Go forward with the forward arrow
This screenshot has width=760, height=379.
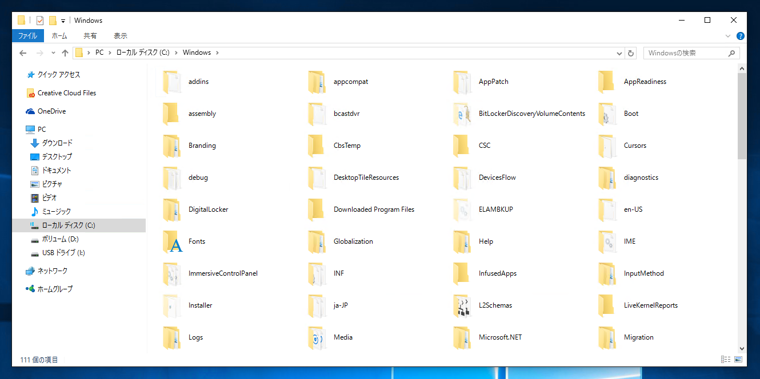click(40, 53)
